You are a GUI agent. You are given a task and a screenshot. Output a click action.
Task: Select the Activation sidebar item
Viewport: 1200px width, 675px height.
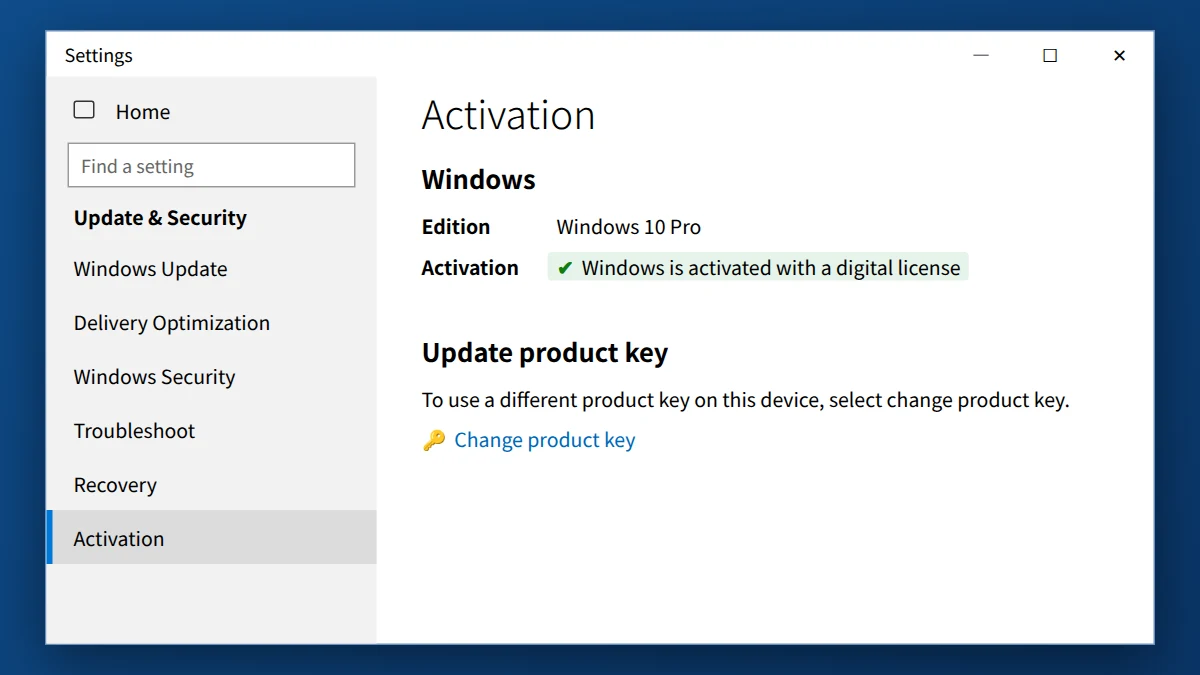pyautogui.click(x=211, y=538)
